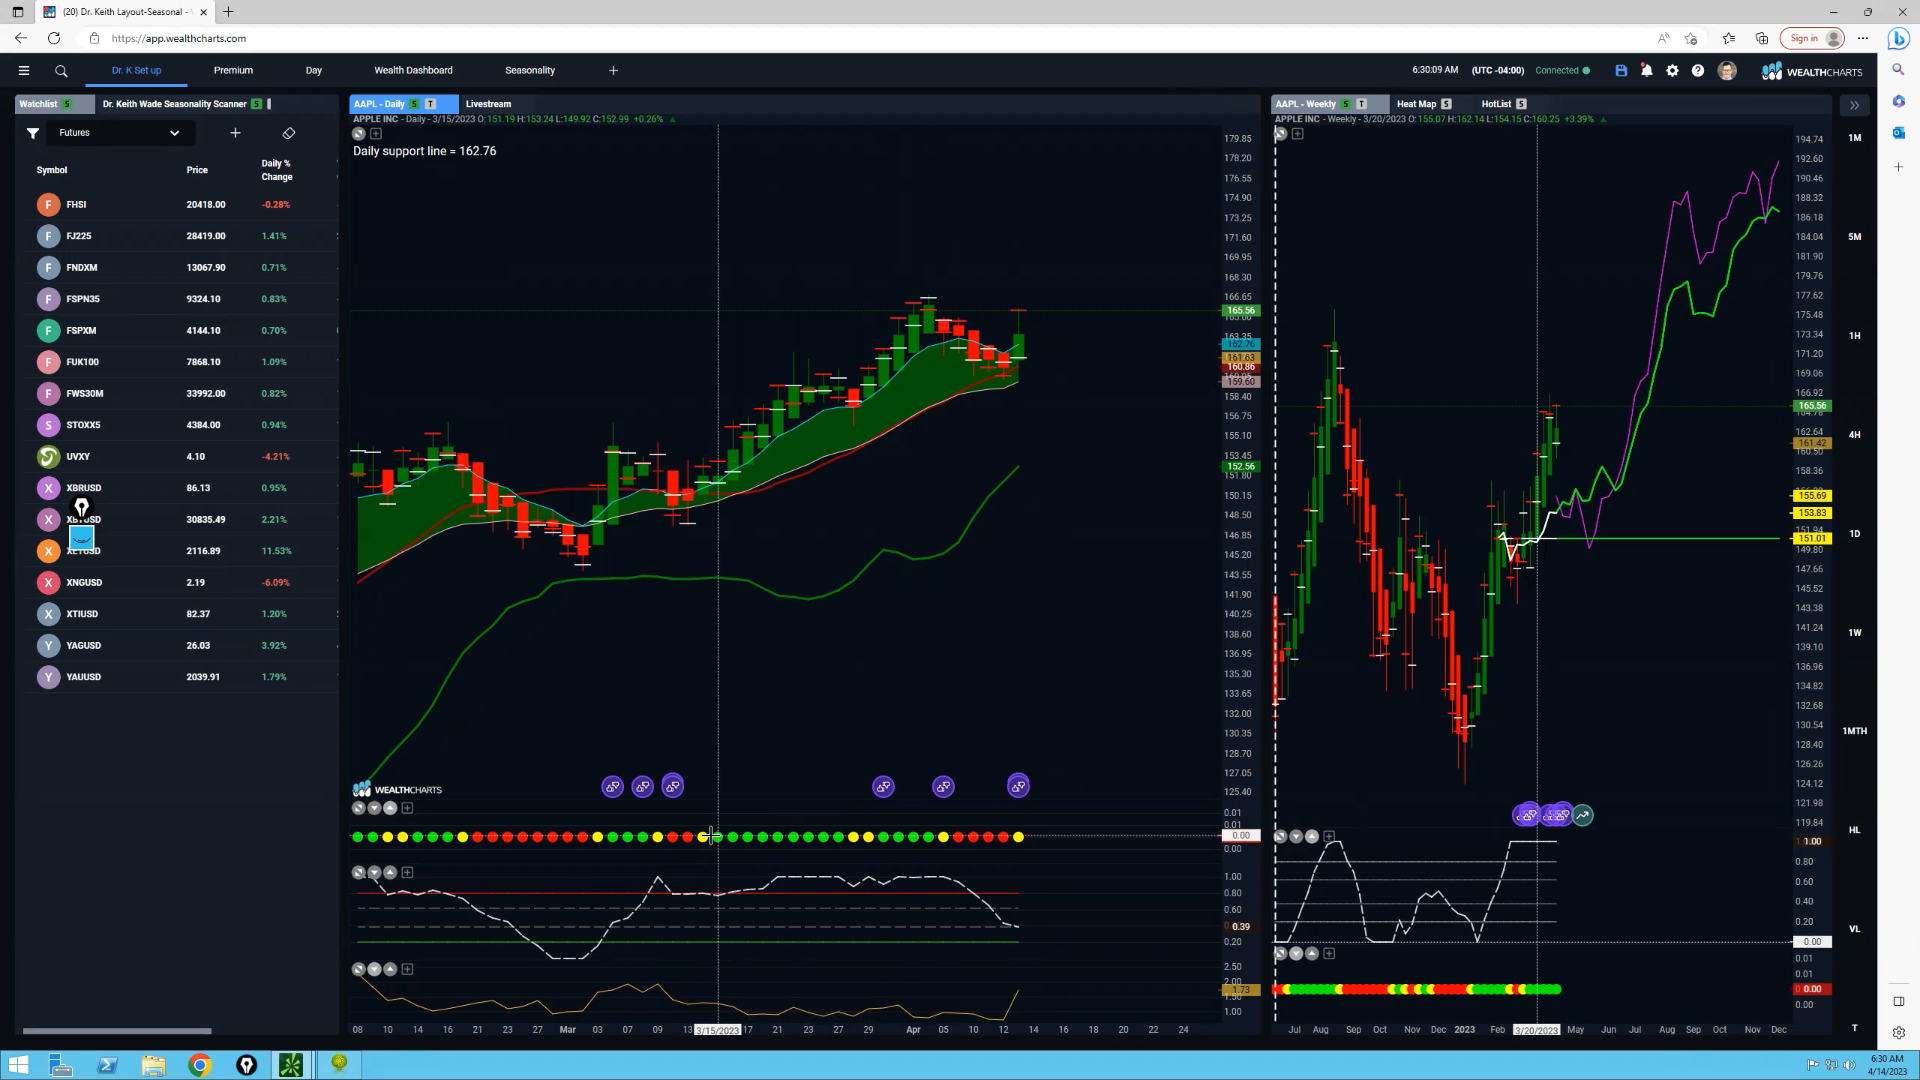Toggle the S badge on AAPL - Daily tab

tap(414, 104)
